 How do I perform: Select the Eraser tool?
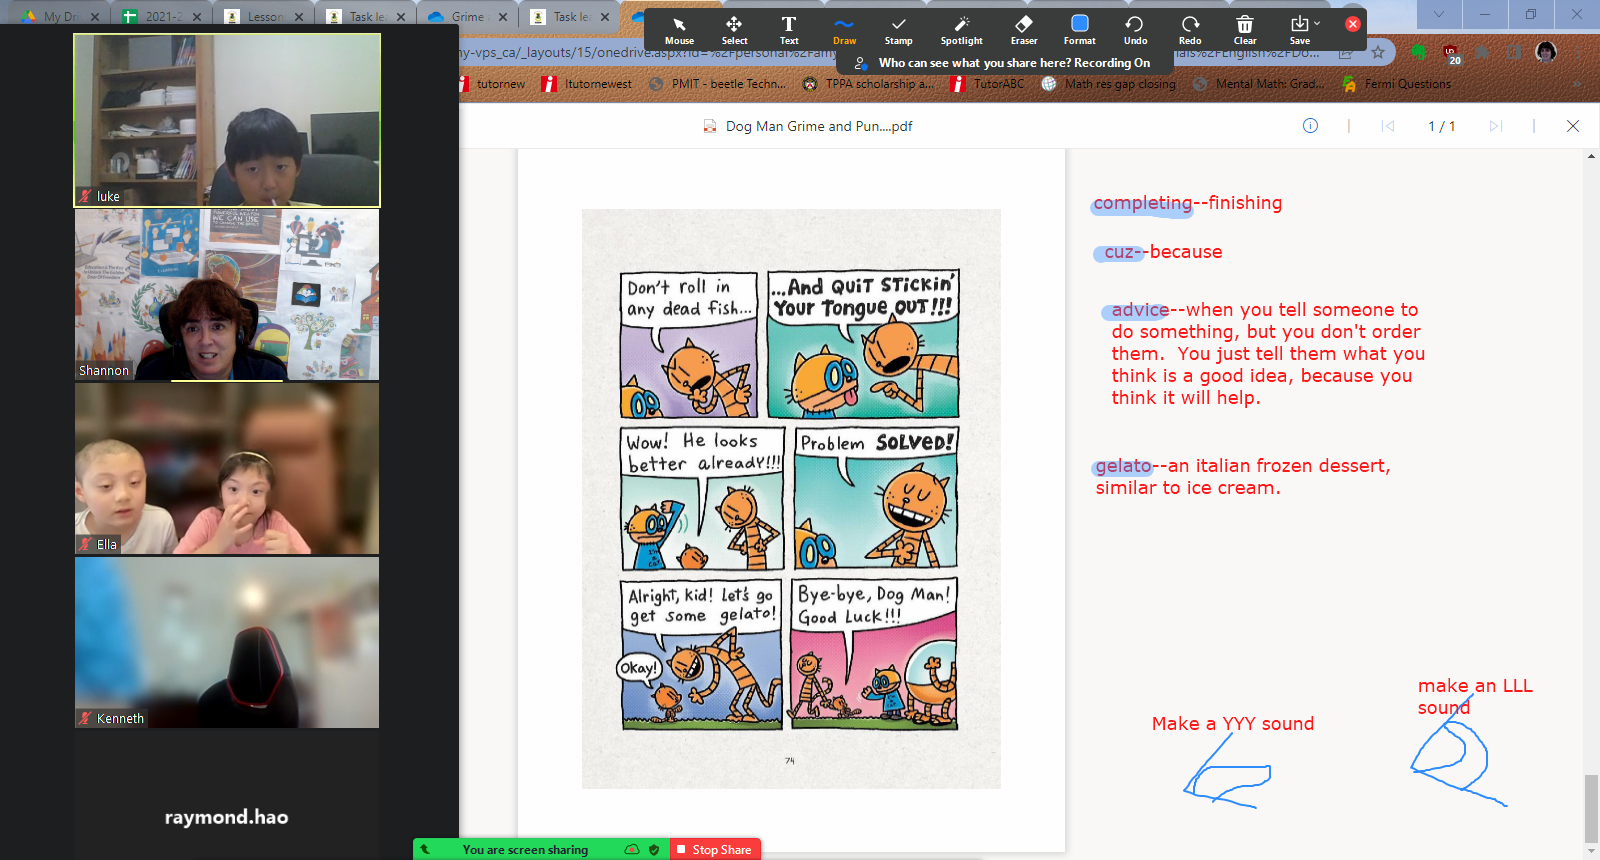coord(1024,30)
